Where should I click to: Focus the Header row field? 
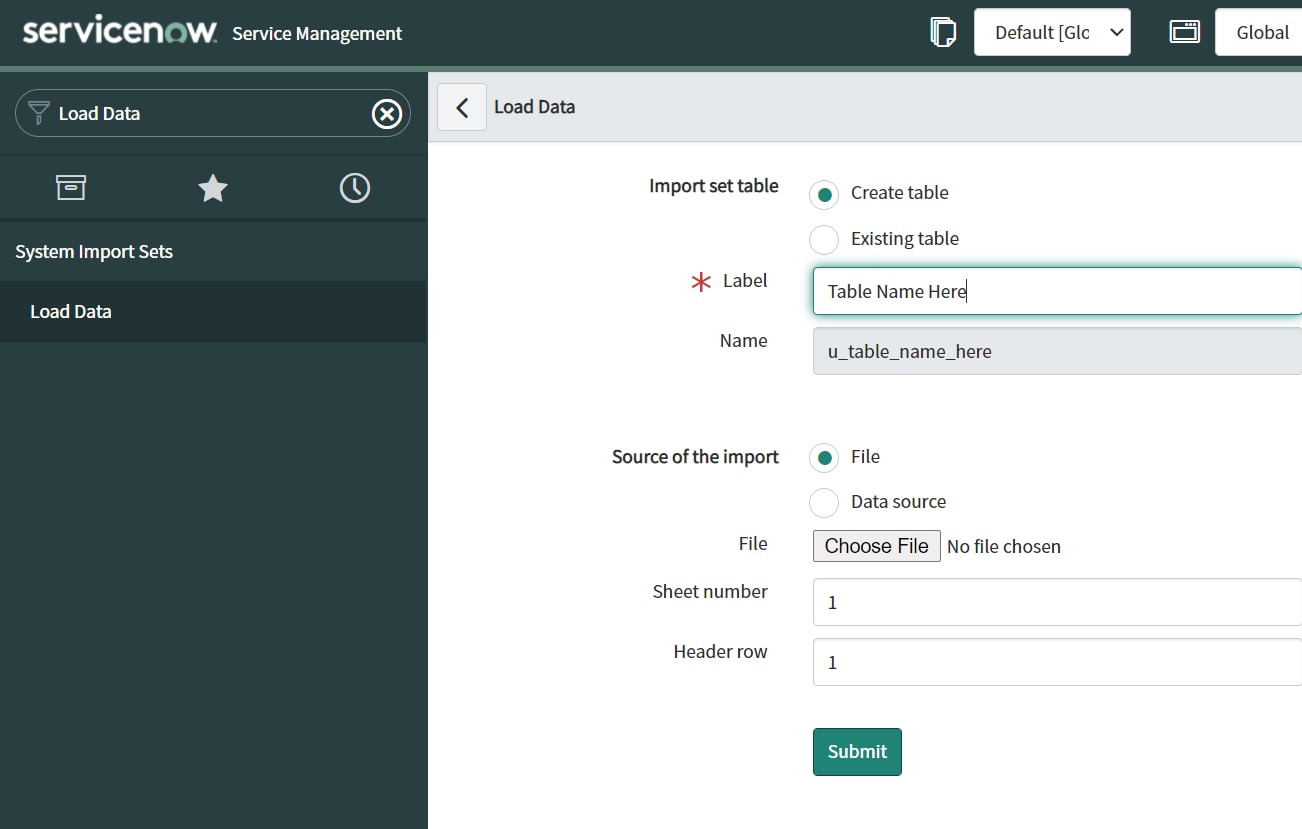[1057, 662]
